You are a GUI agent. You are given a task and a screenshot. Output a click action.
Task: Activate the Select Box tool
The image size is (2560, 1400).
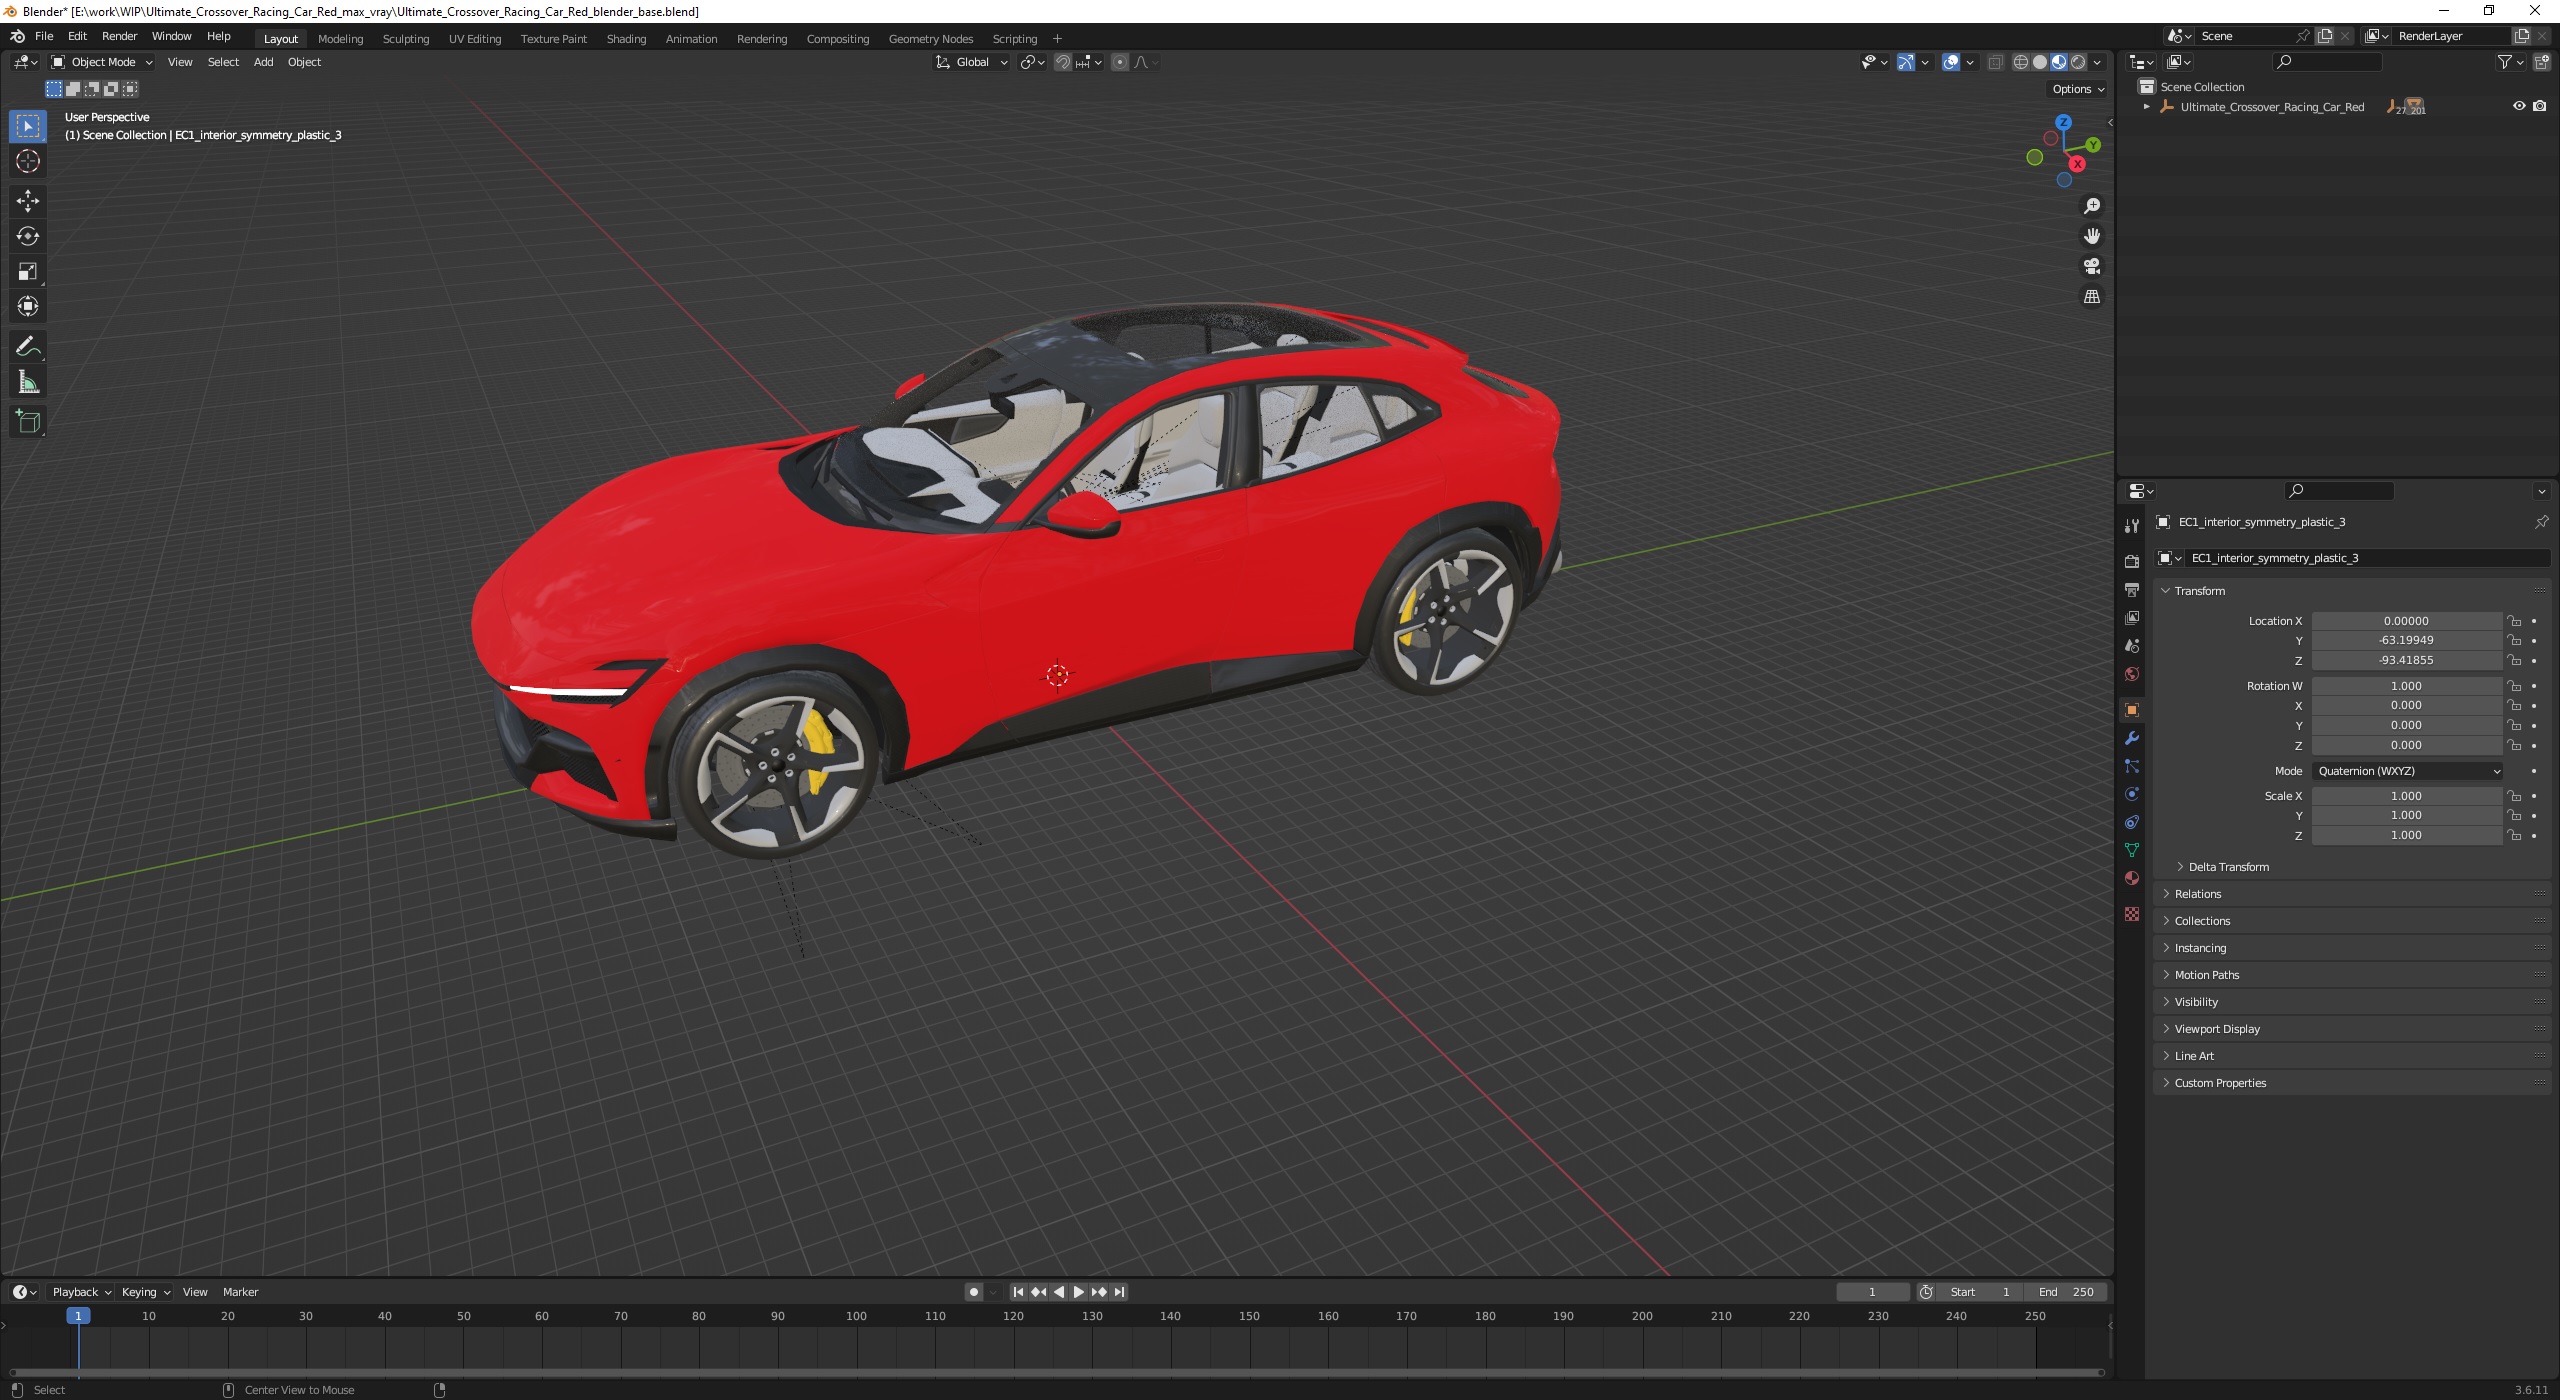tap(28, 126)
